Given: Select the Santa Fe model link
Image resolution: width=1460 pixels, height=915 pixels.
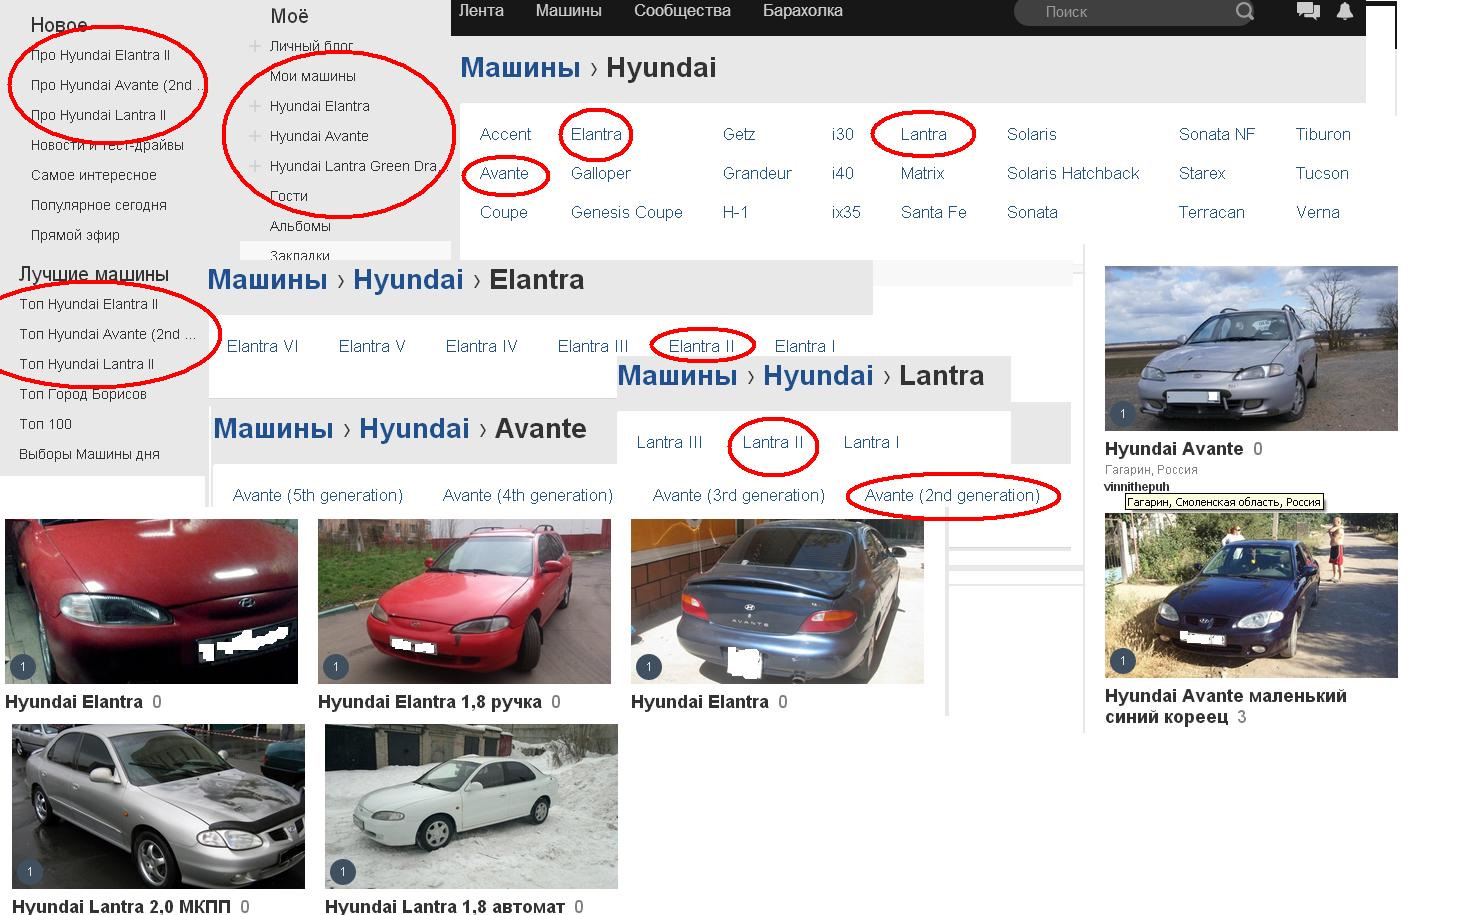Looking at the screenshot, I should [933, 212].
